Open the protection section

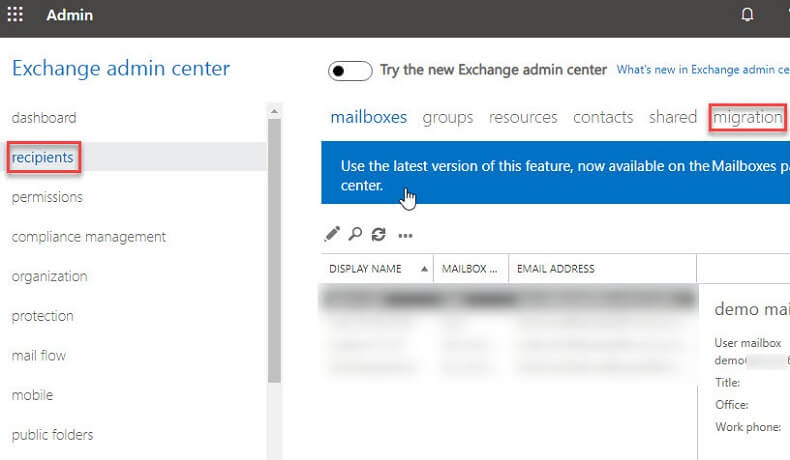(x=43, y=316)
